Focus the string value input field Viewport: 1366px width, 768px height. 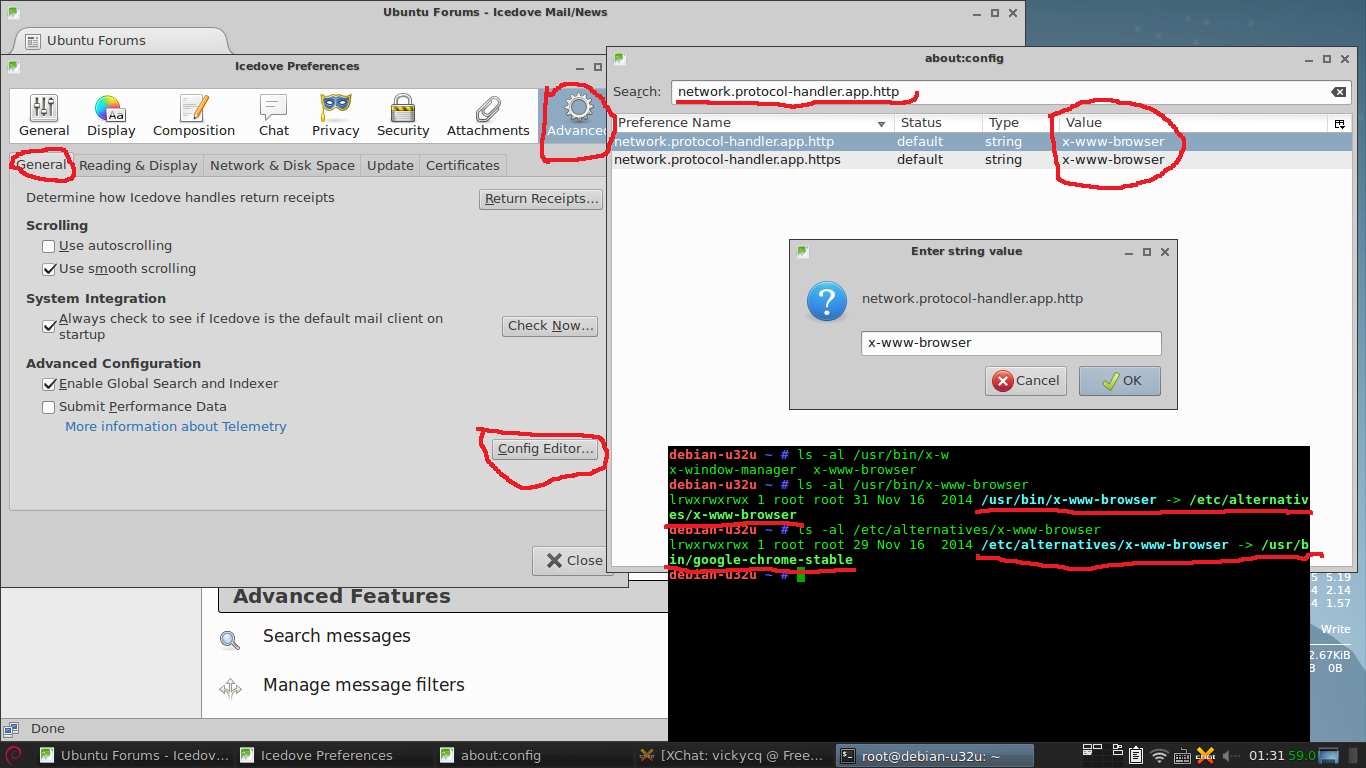[x=1011, y=343]
